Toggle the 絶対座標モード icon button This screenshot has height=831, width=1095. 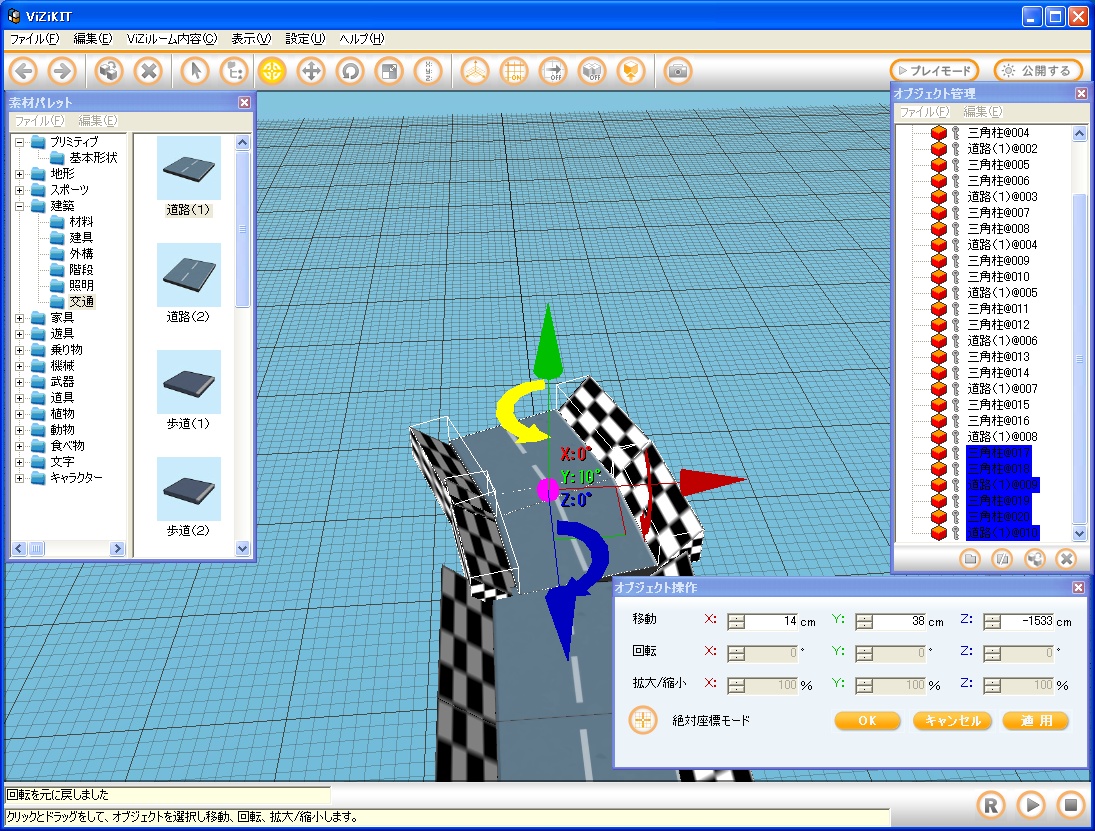pos(643,720)
